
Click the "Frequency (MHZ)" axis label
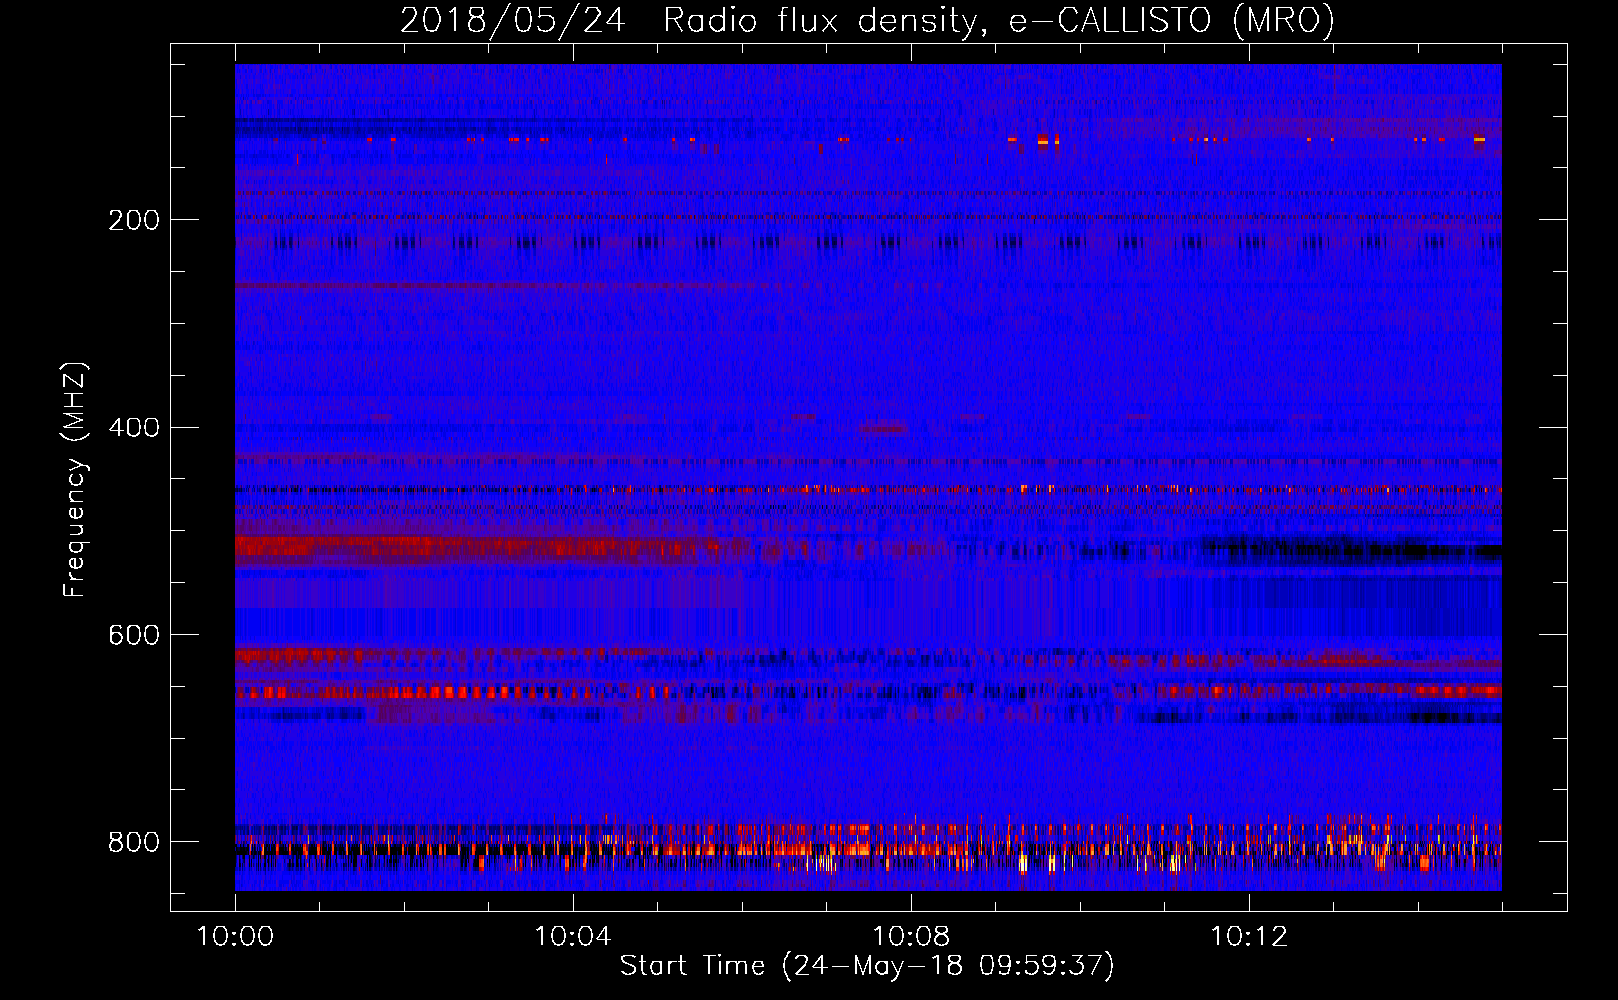(x=75, y=479)
